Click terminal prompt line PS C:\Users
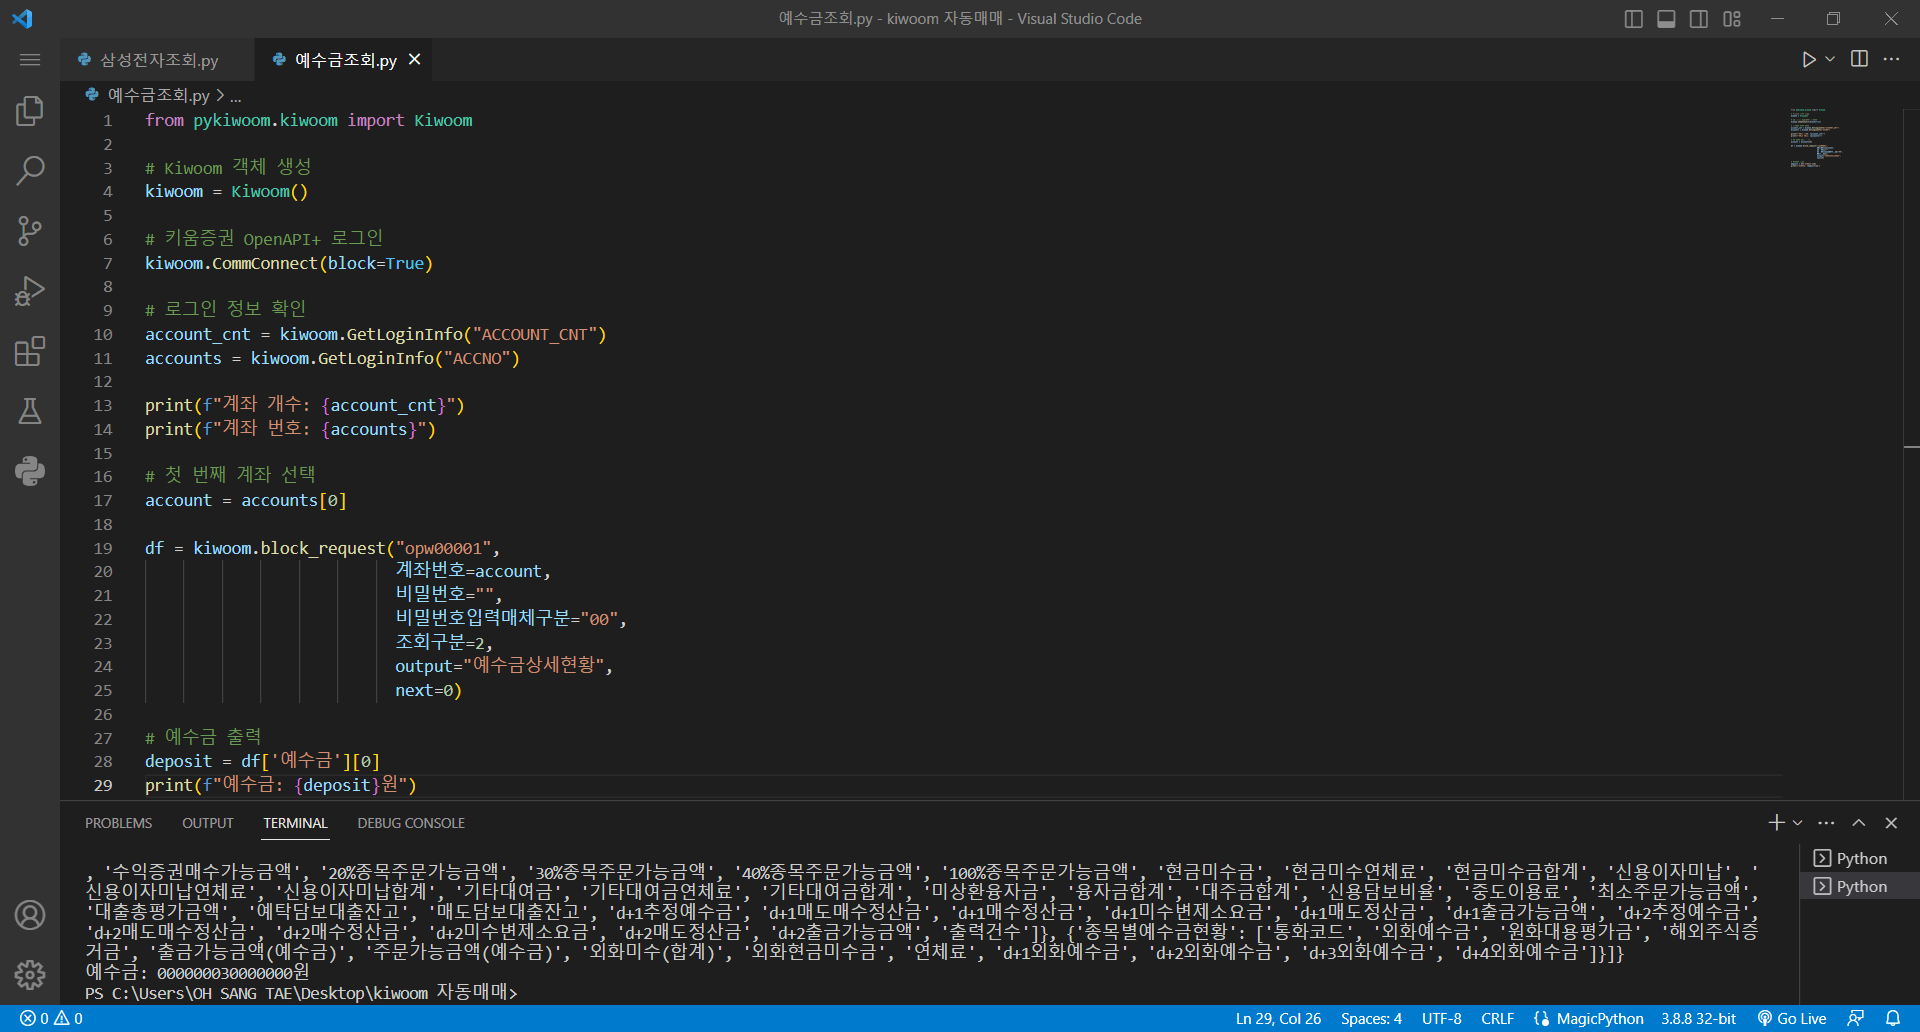Screen dimensions: 1920x1032 pyautogui.click(x=301, y=993)
